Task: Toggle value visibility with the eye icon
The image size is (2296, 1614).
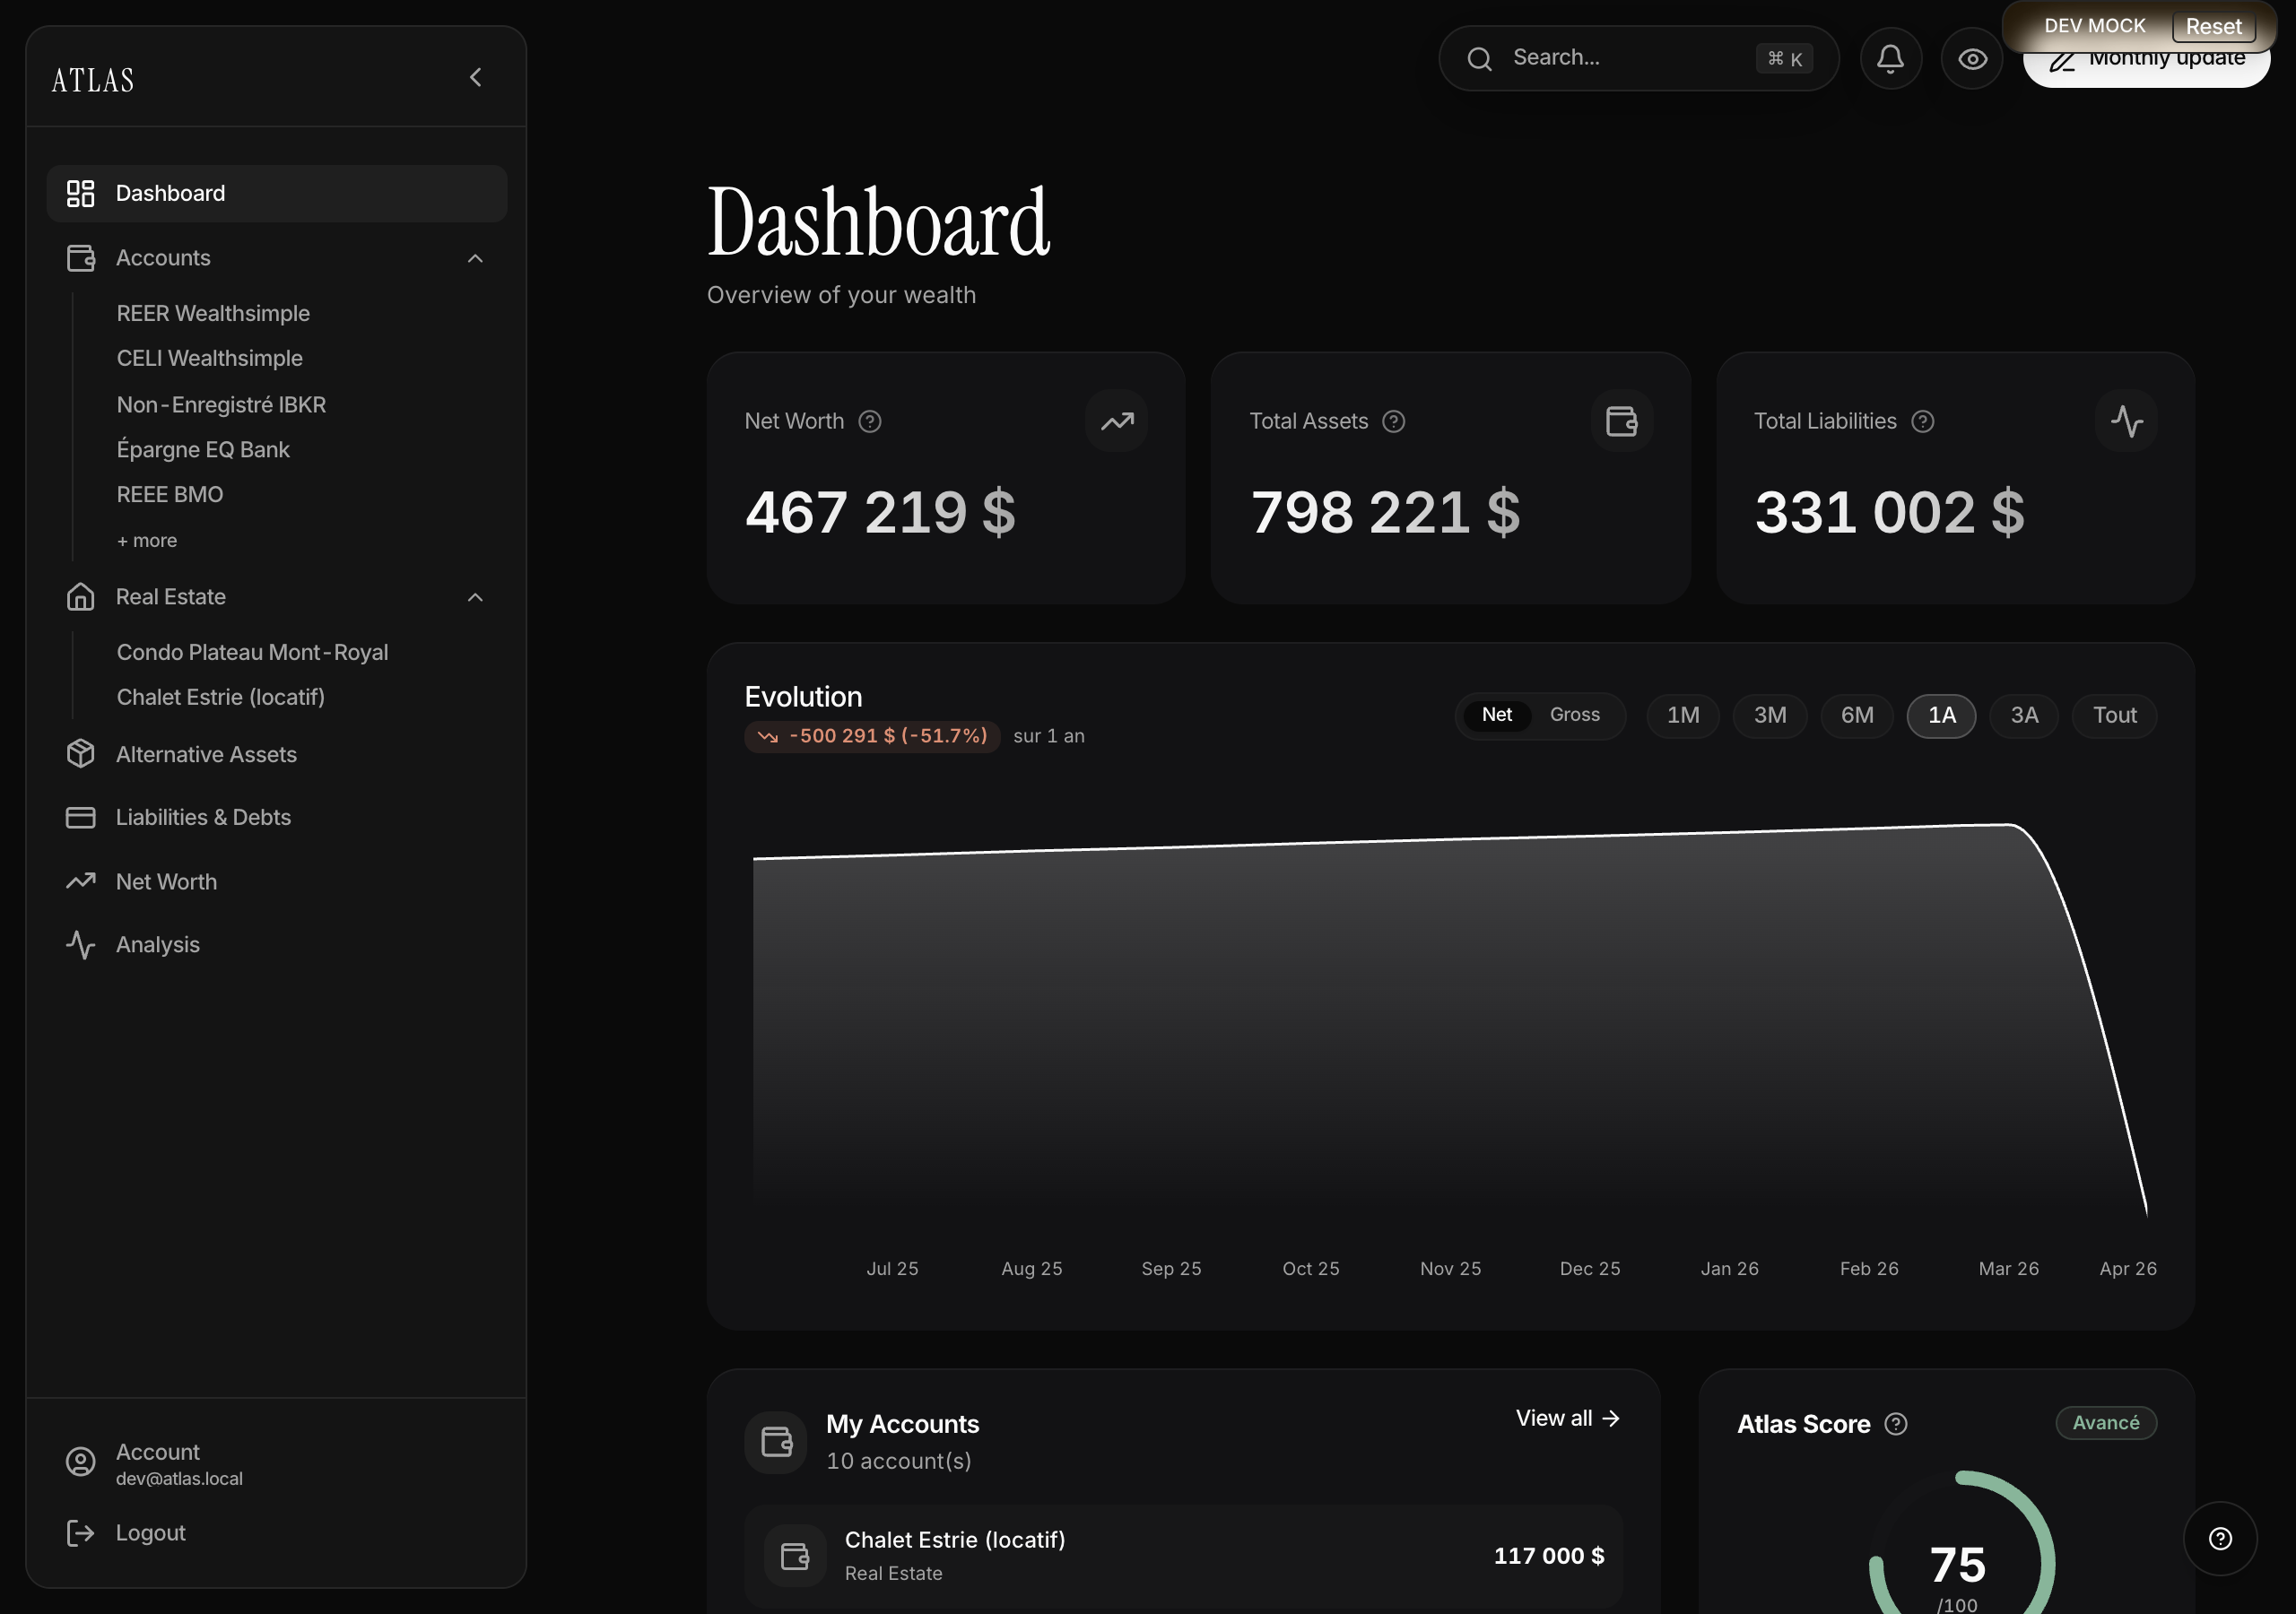Action: [1971, 58]
